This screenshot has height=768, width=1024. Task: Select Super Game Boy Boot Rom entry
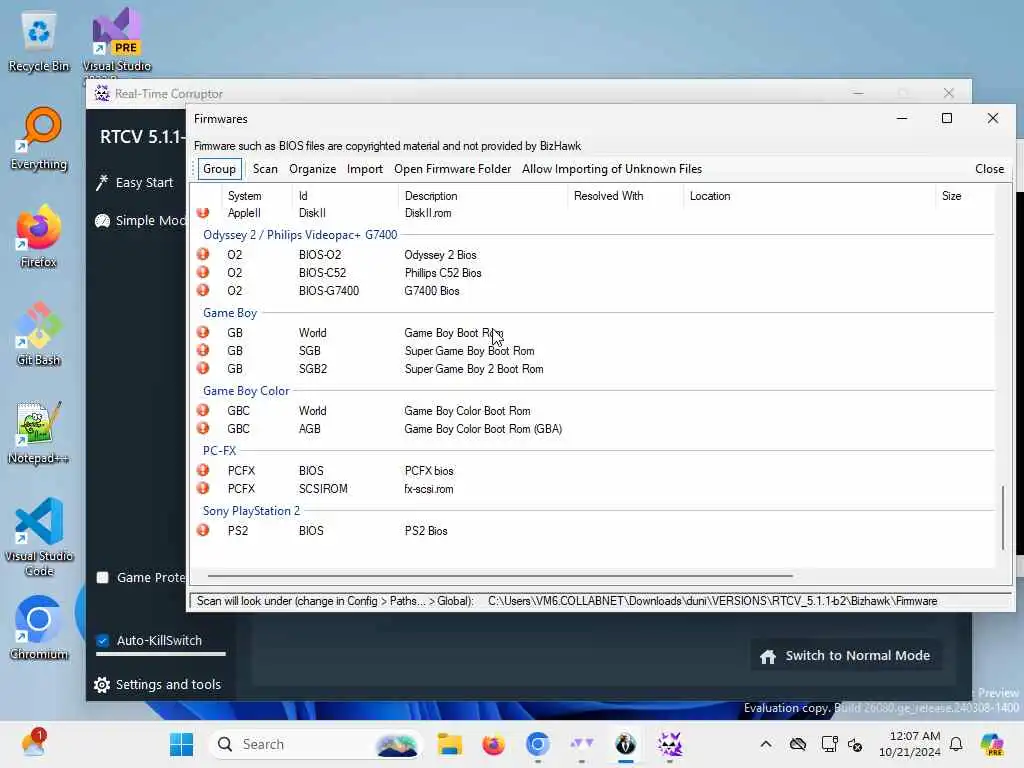point(469,351)
